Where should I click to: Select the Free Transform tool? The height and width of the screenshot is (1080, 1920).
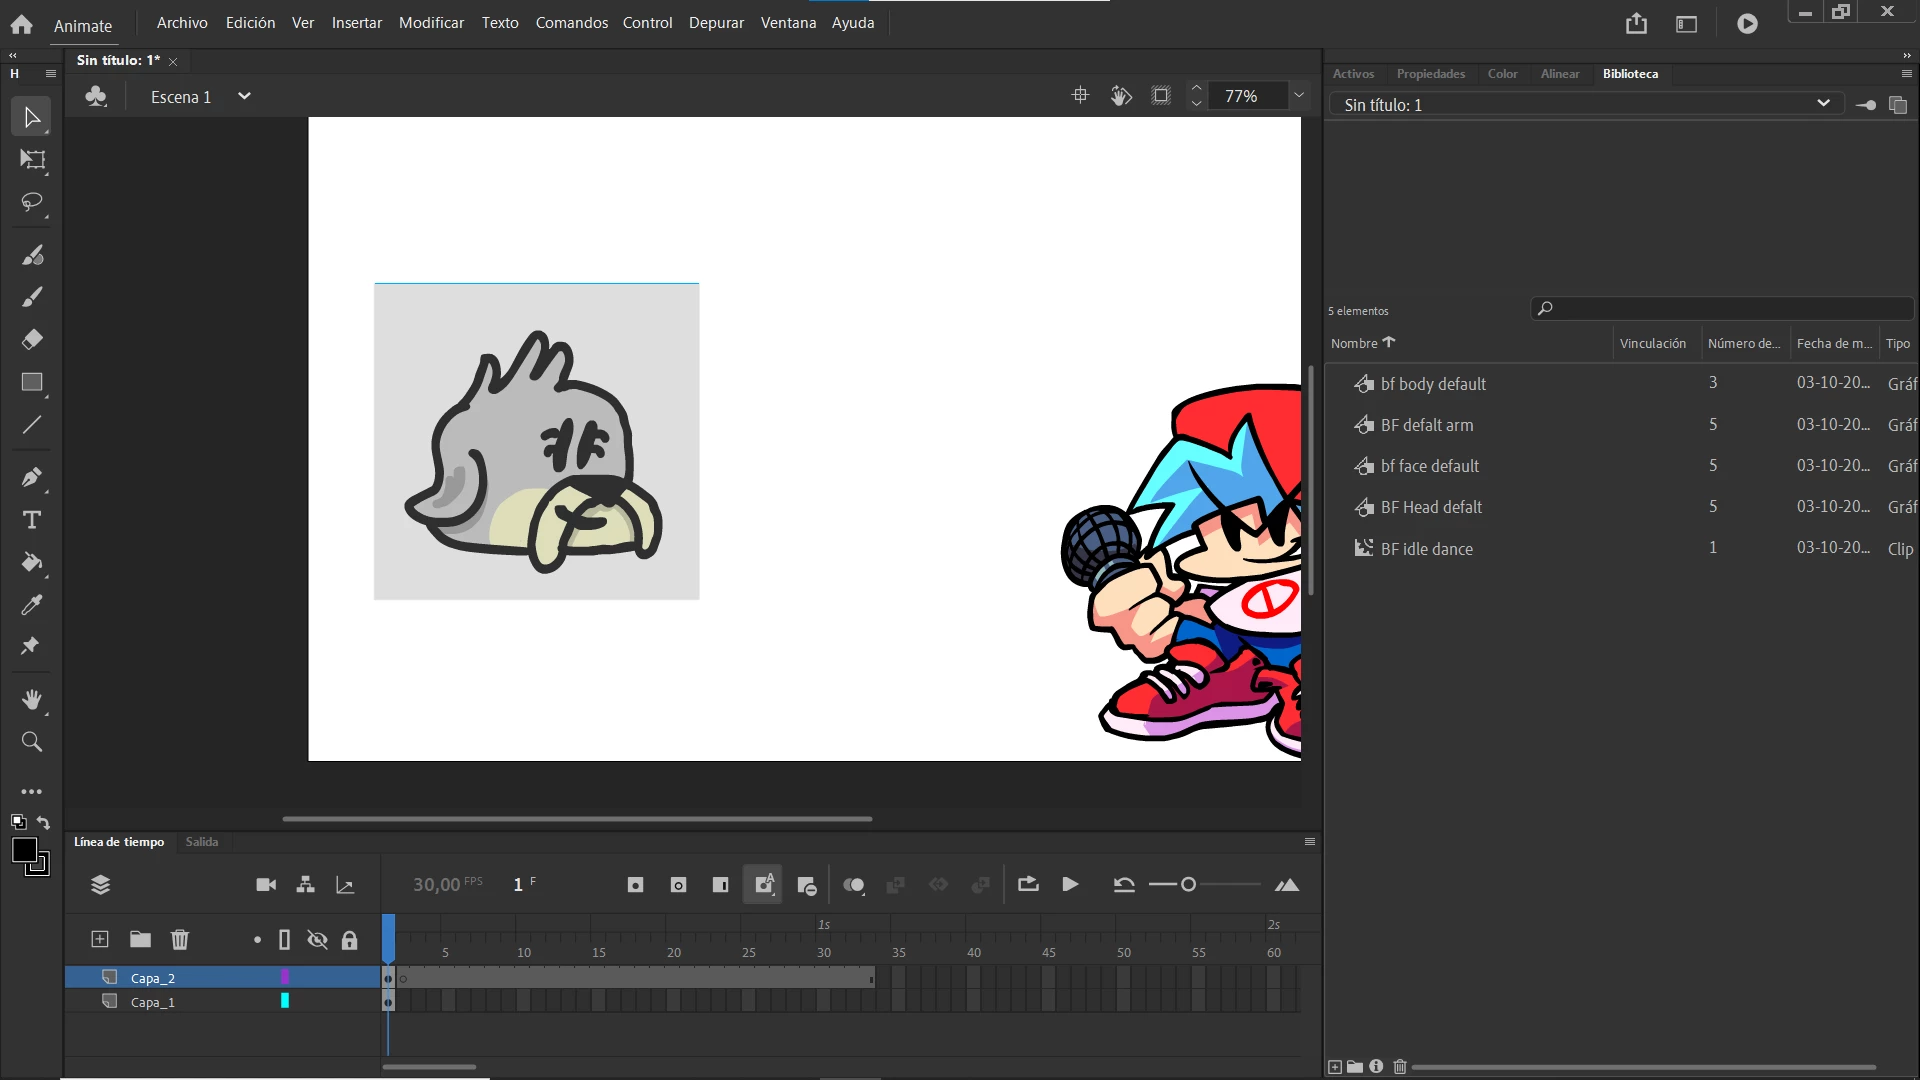[x=32, y=160]
